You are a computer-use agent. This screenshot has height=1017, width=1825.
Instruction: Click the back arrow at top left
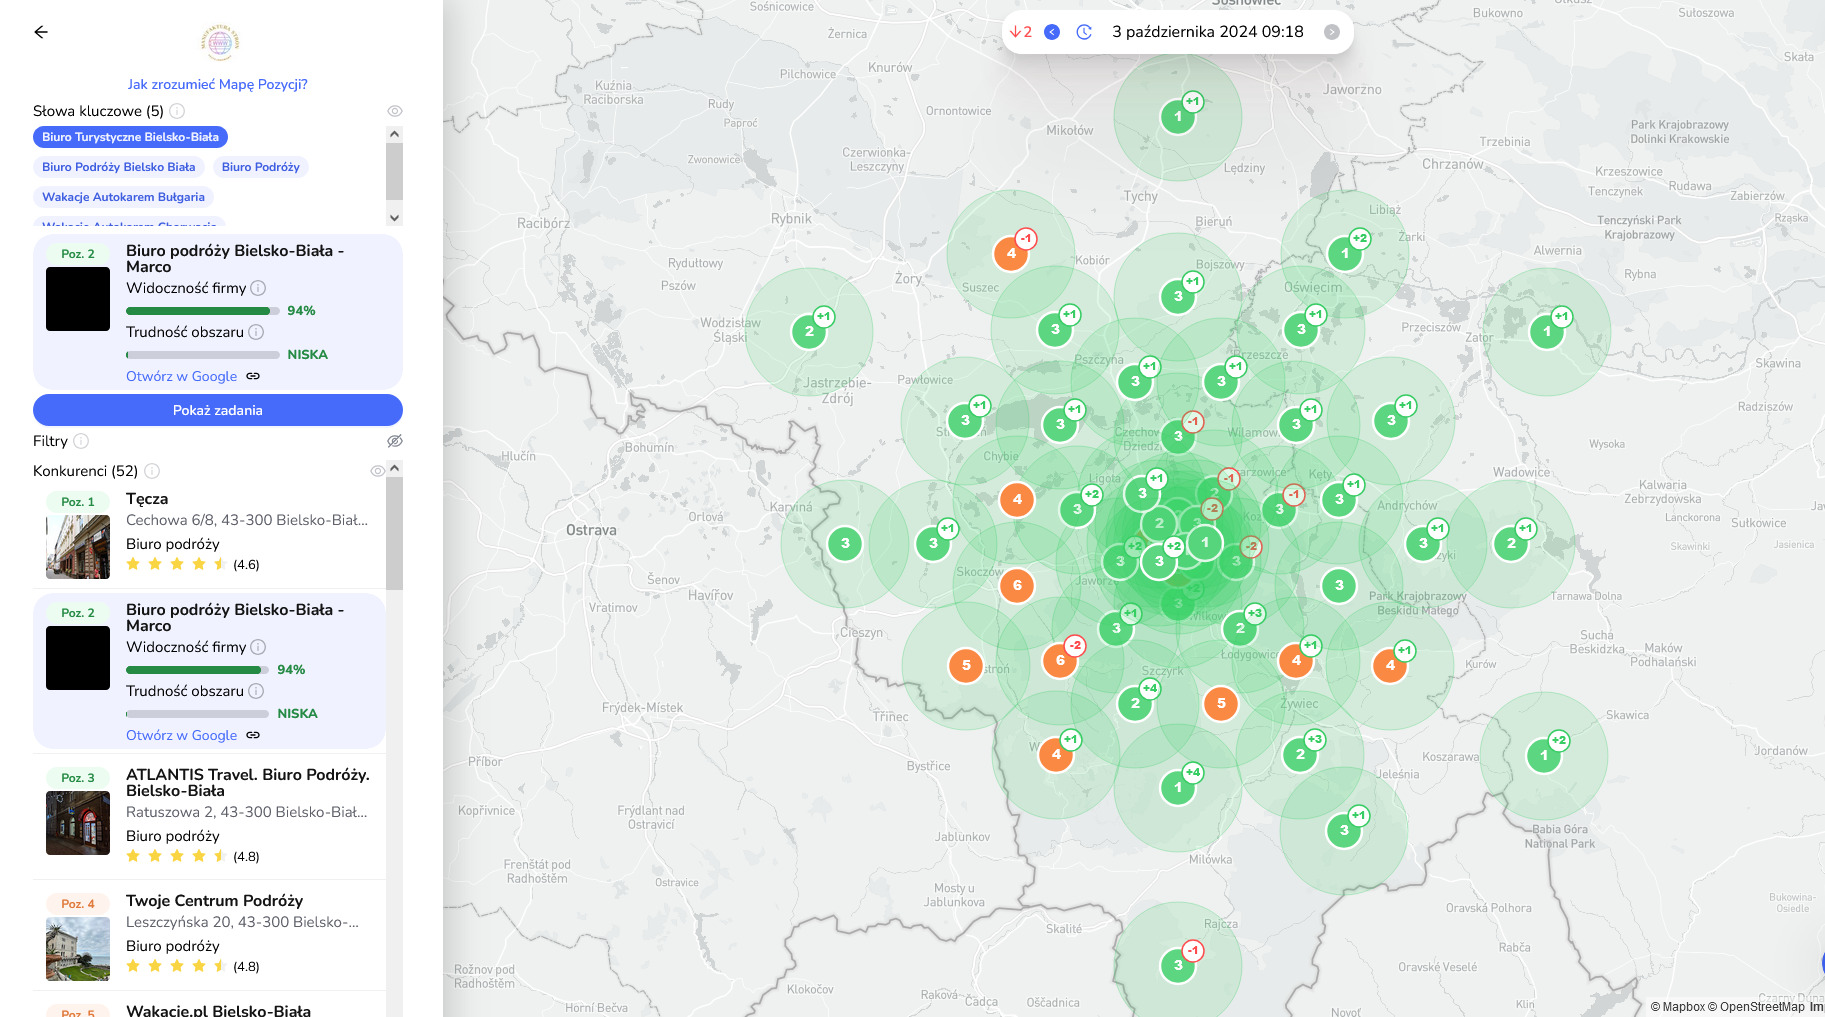pyautogui.click(x=41, y=32)
